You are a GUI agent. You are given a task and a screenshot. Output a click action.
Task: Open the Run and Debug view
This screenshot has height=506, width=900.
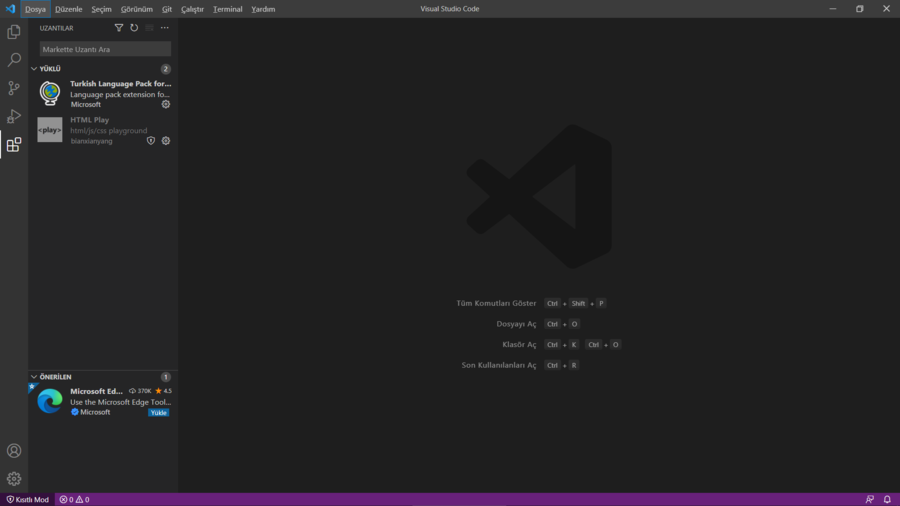[14, 116]
